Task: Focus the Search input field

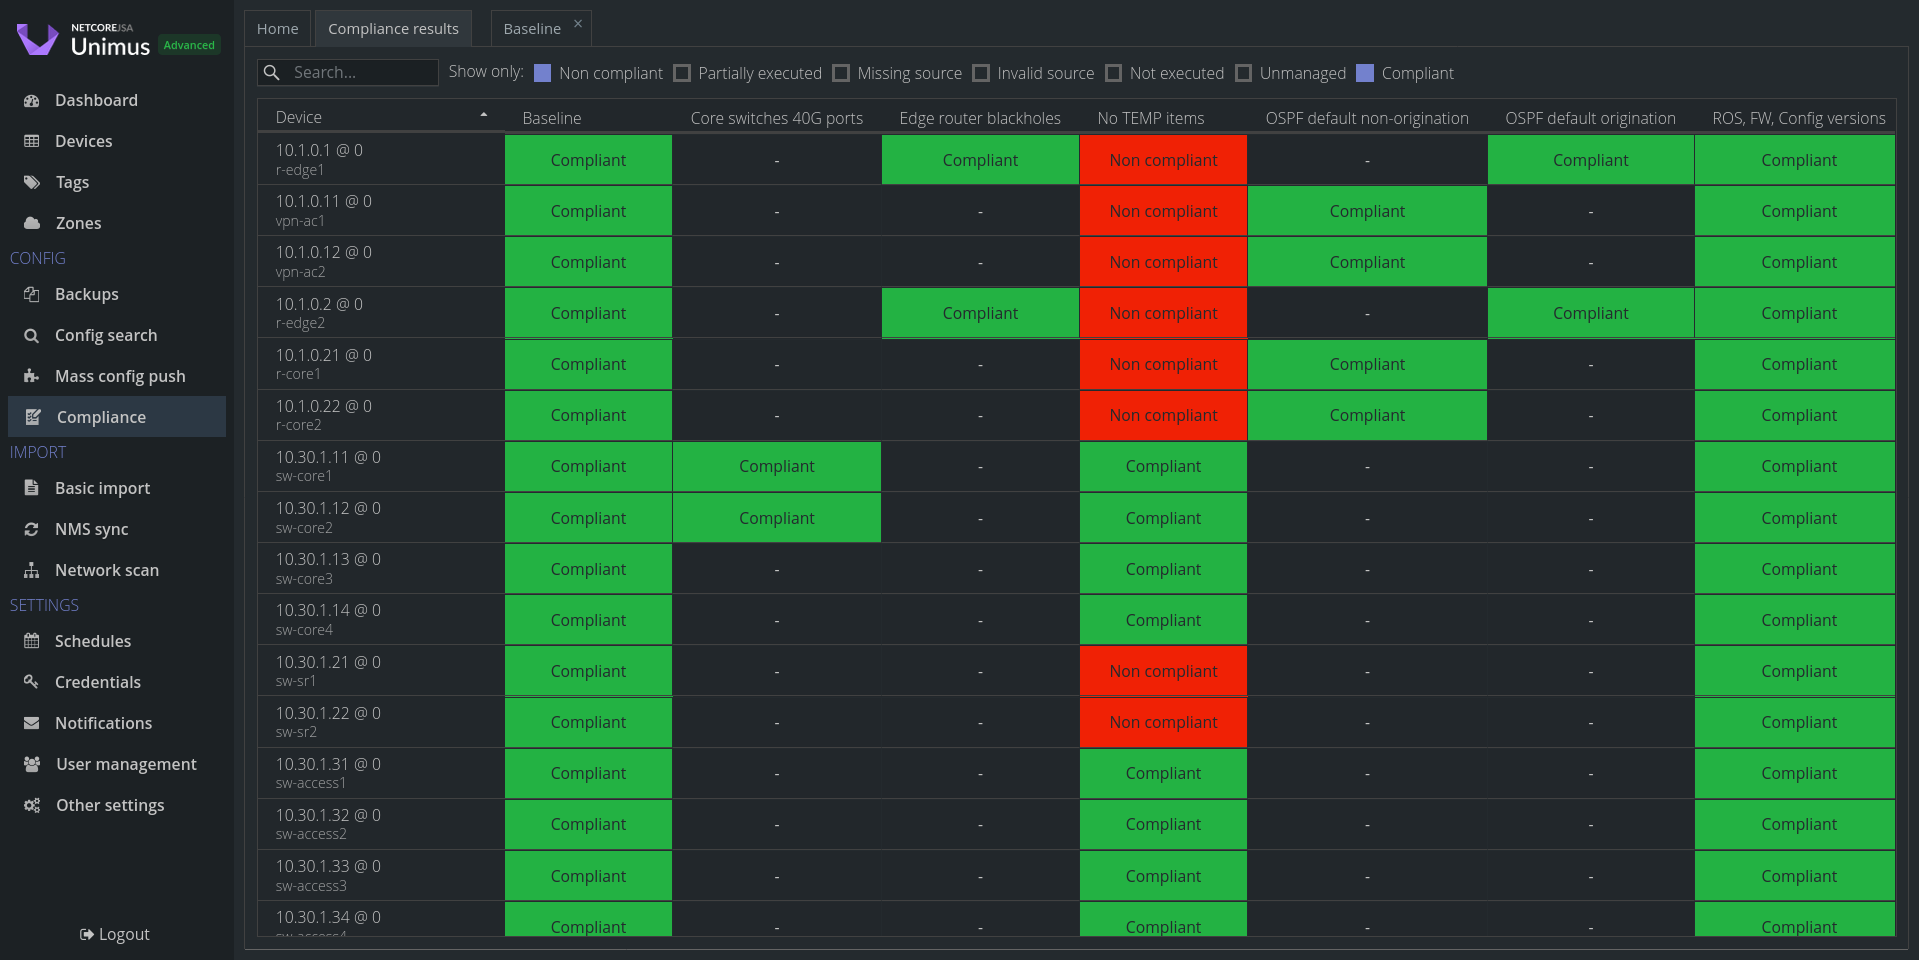Action: pyautogui.click(x=360, y=73)
